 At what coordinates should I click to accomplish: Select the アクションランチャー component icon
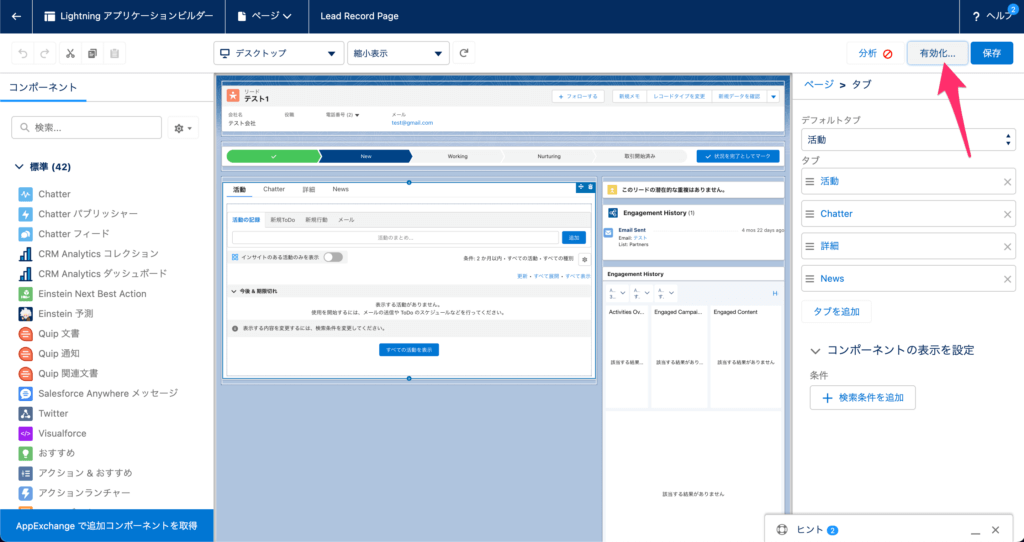coord(25,493)
